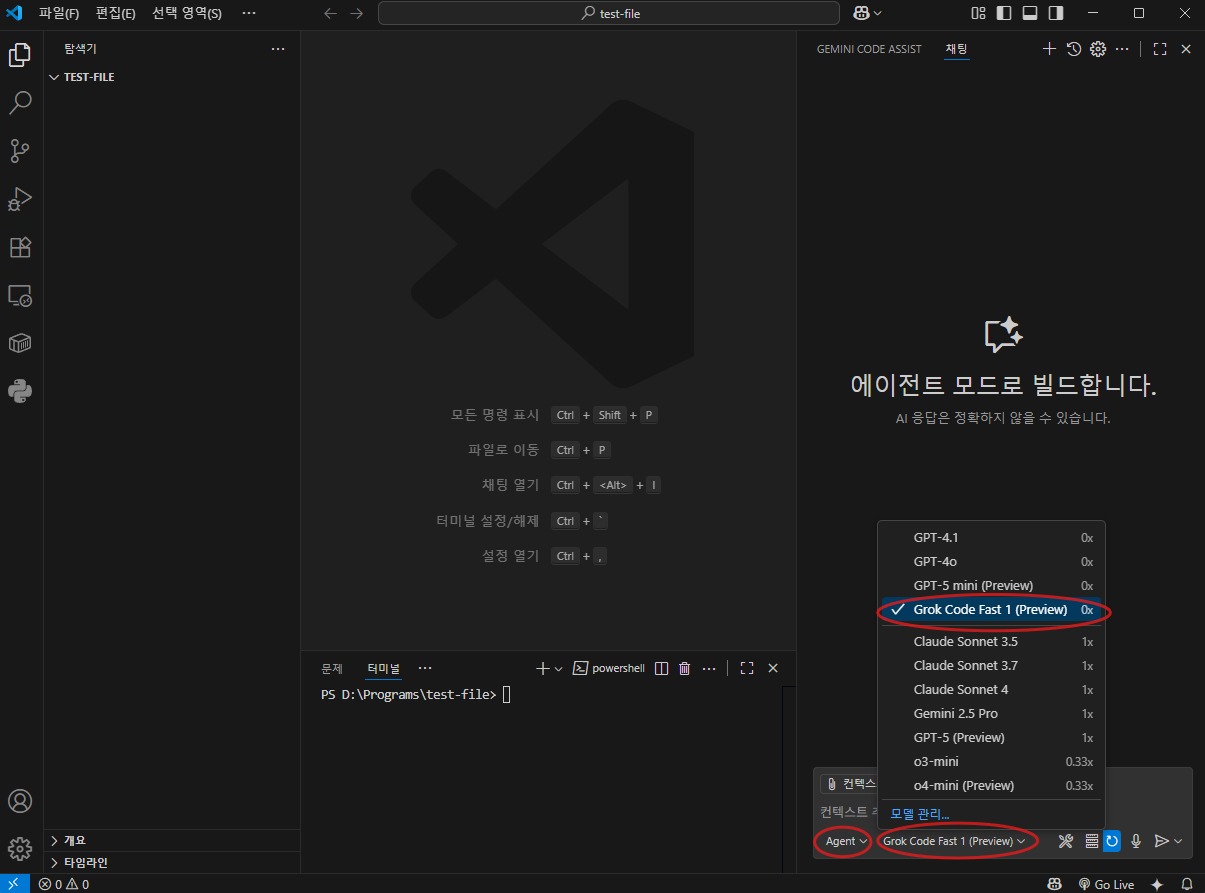Viewport: 1205px width, 893px height.
Task: Open the Manage gear in the activity bar
Action: (x=20, y=849)
